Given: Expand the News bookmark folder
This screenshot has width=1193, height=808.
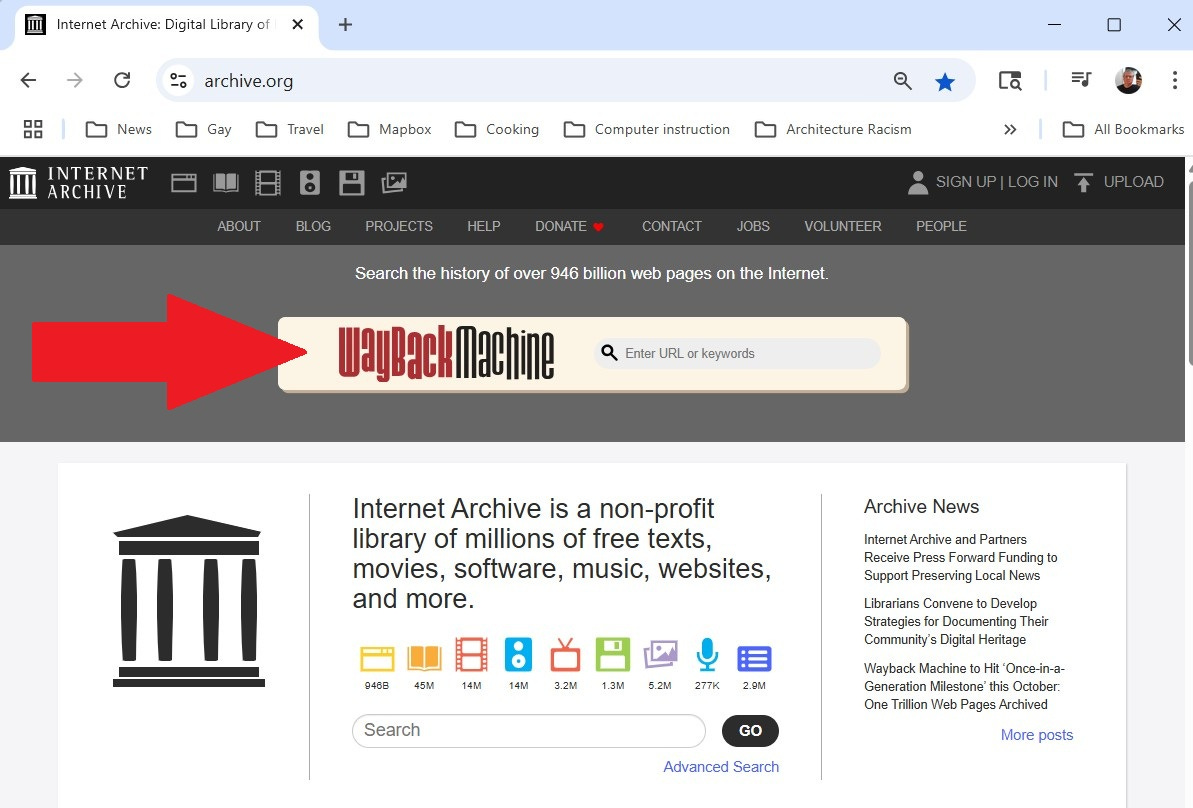Looking at the screenshot, I should tap(119, 129).
